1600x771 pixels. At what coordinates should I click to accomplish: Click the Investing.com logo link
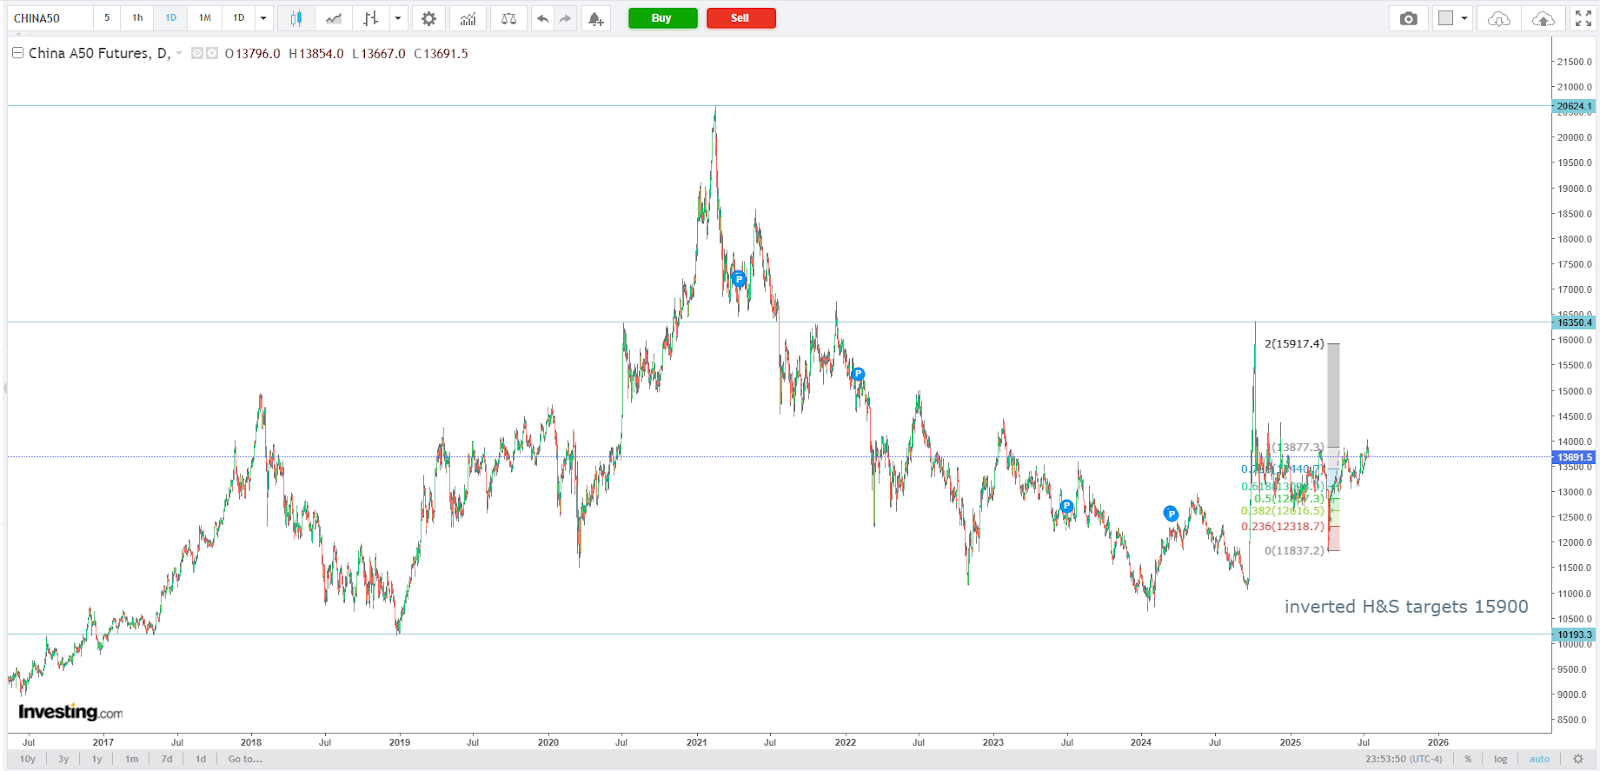tap(70, 712)
